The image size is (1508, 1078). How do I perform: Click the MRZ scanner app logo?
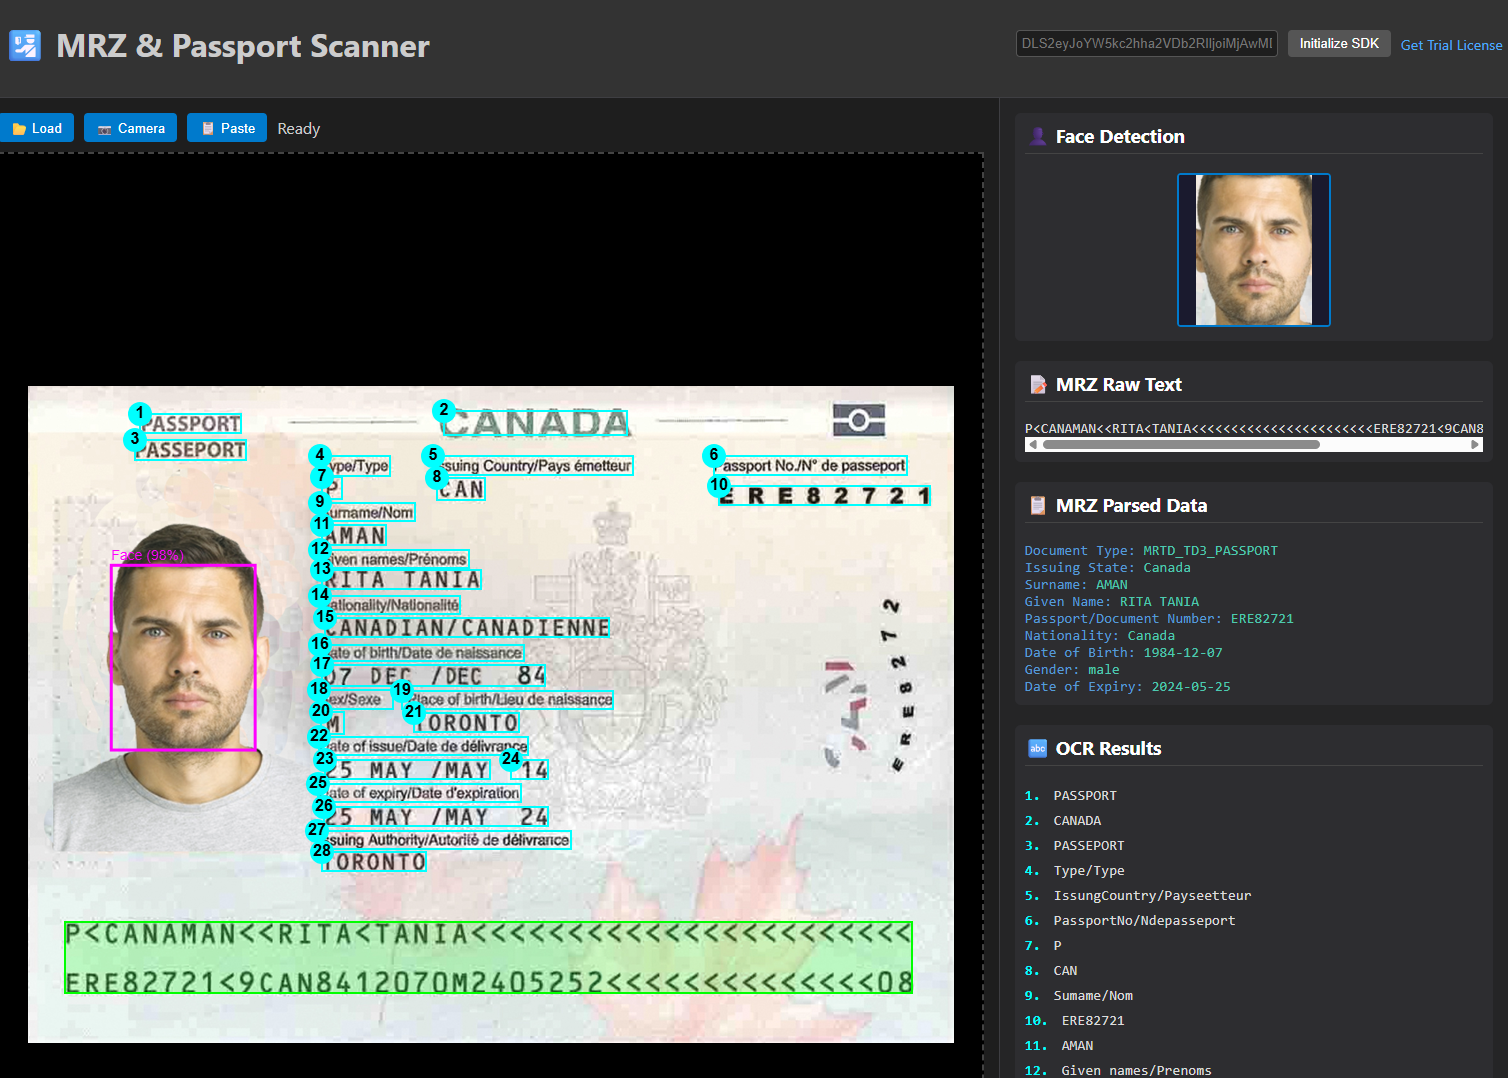(x=25, y=45)
